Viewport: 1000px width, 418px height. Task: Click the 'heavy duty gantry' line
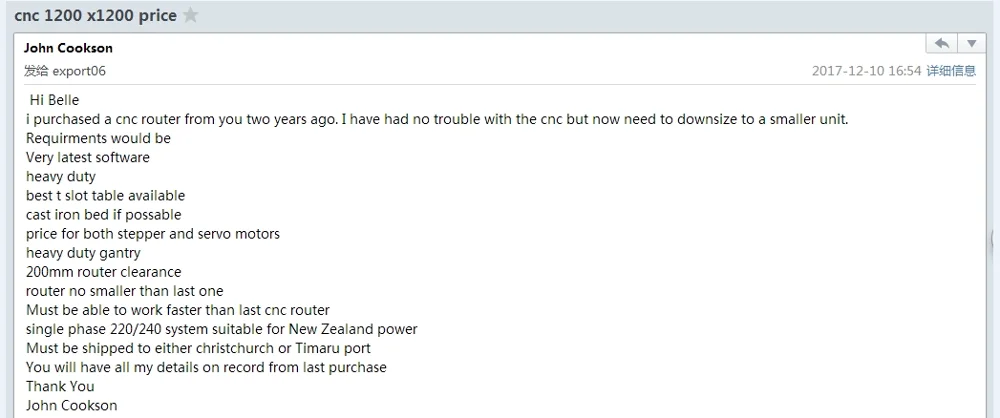tap(83, 252)
